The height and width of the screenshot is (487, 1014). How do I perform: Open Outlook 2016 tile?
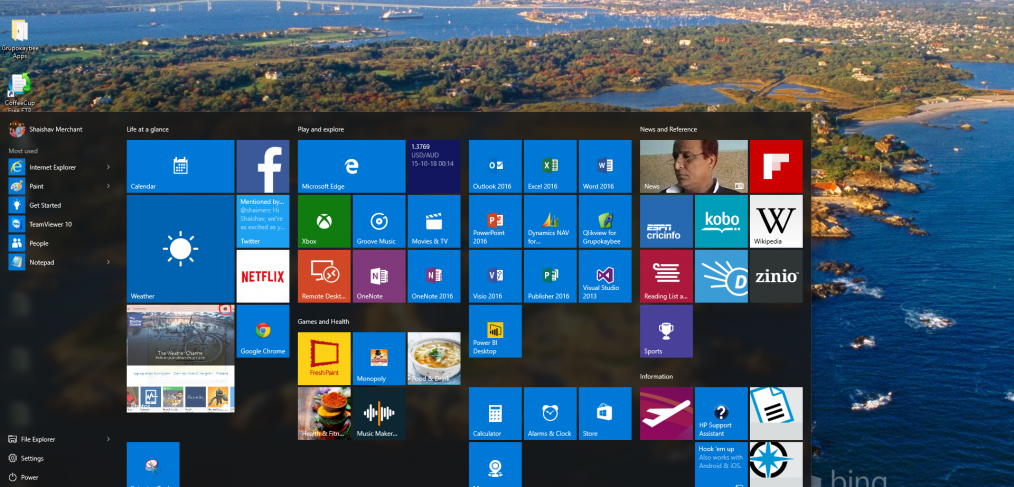[x=495, y=166]
